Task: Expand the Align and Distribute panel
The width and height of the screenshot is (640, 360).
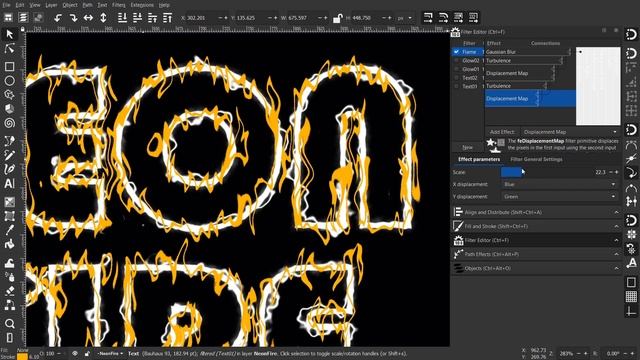Action: (536, 212)
